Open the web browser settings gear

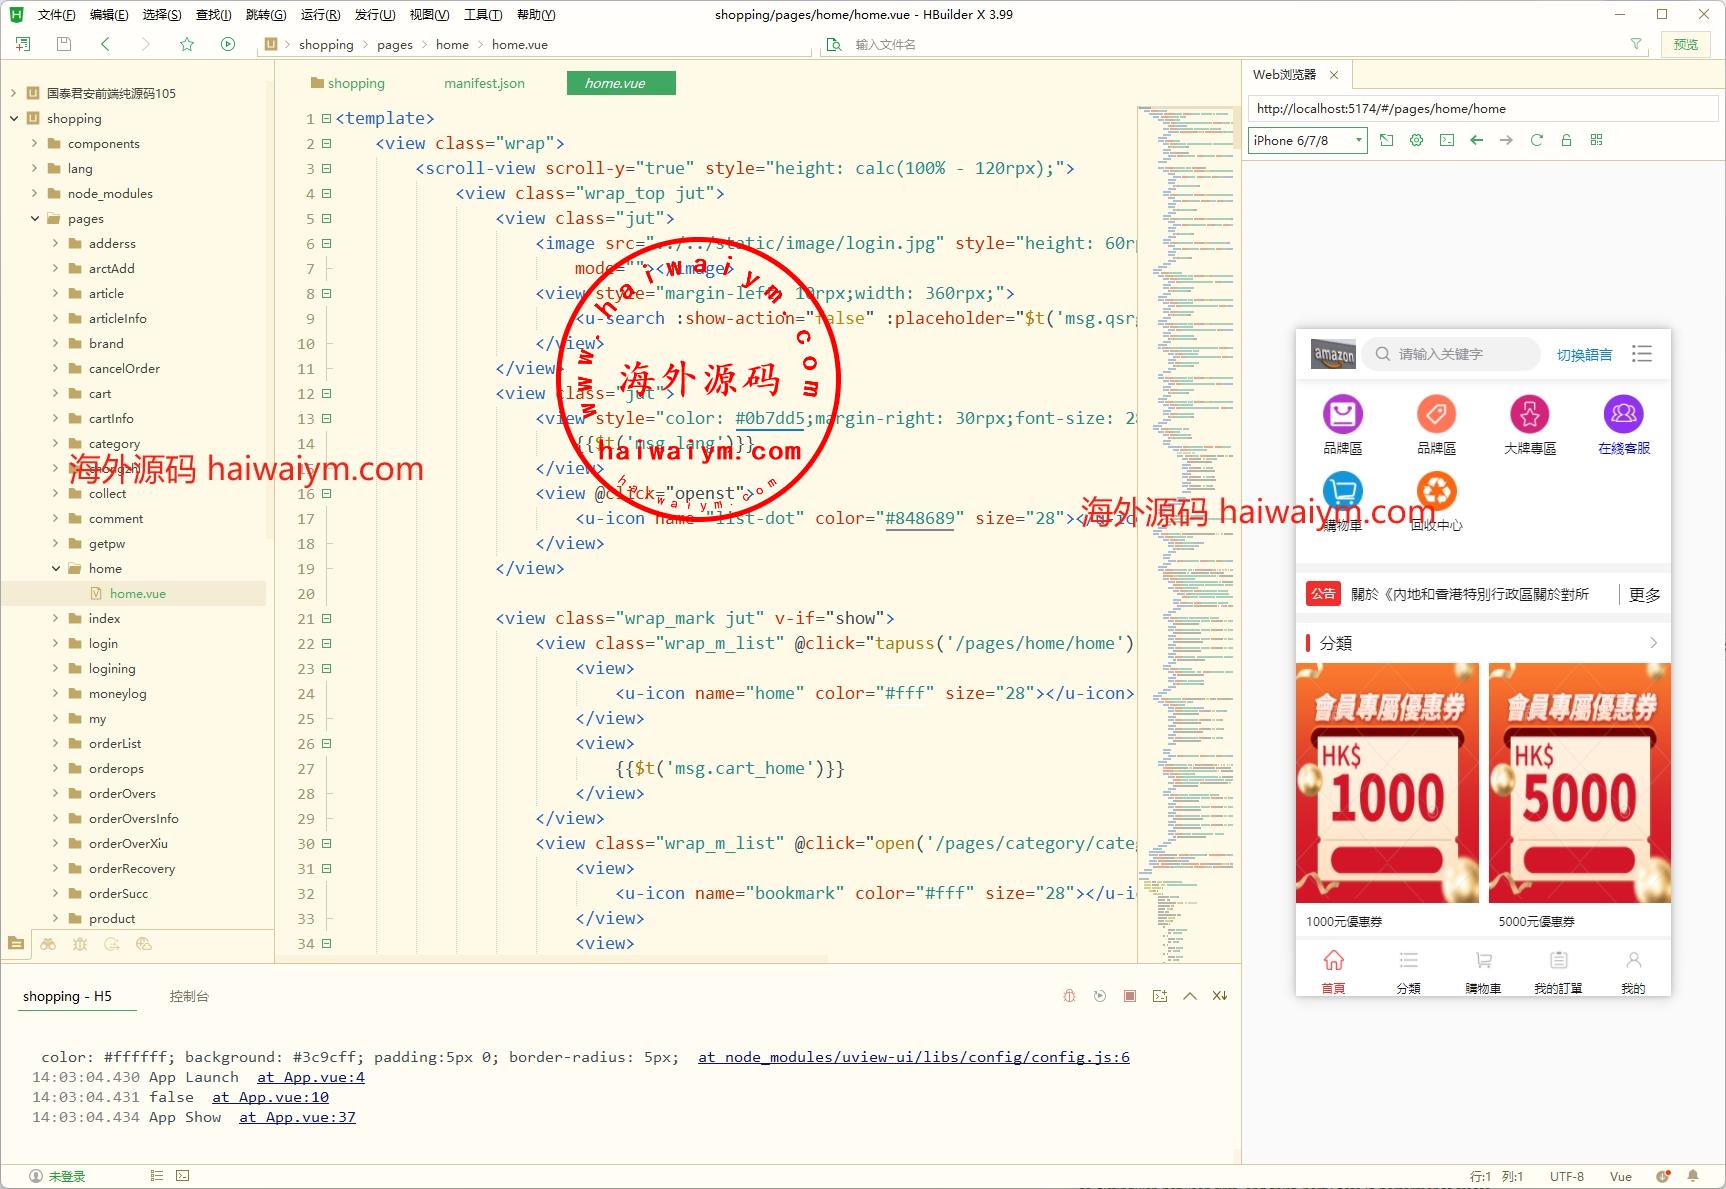pyautogui.click(x=1416, y=140)
